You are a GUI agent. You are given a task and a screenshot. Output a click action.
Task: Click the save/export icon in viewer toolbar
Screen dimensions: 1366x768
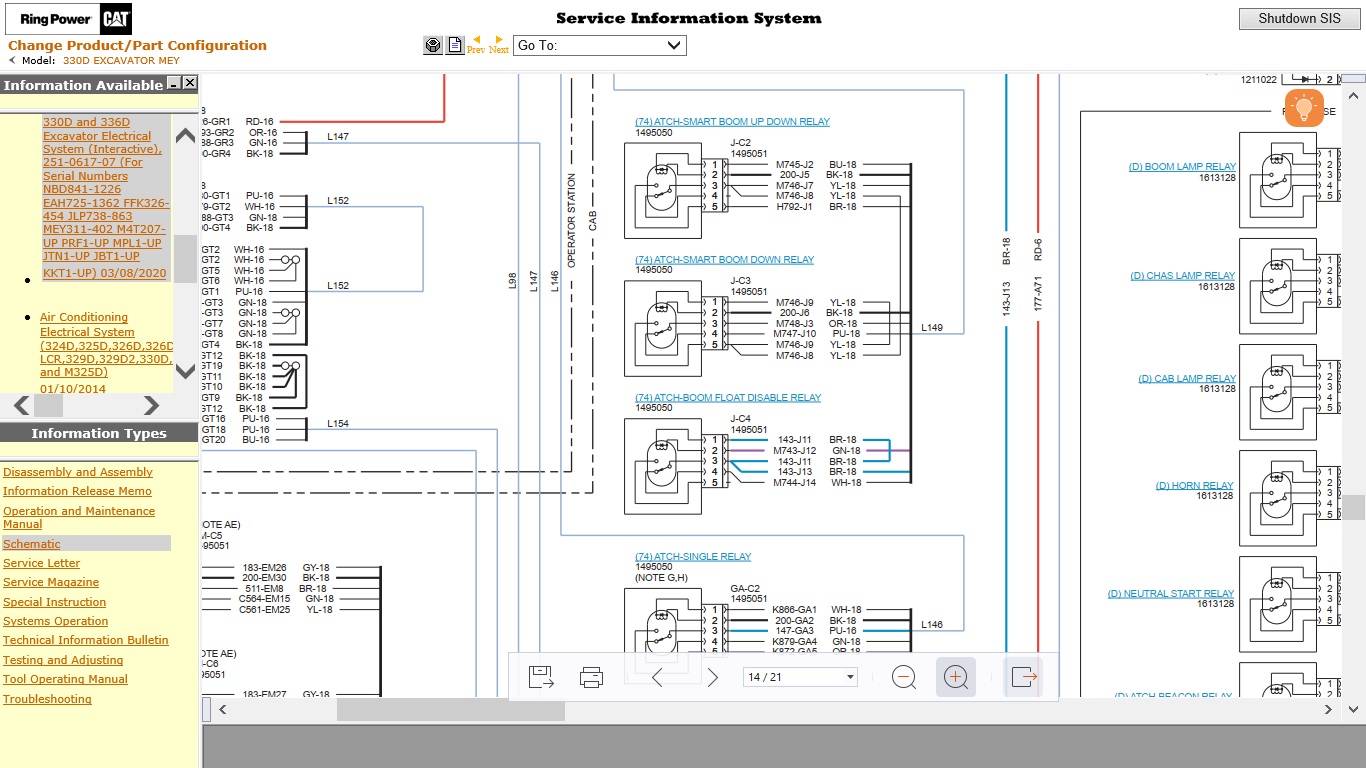click(x=541, y=677)
